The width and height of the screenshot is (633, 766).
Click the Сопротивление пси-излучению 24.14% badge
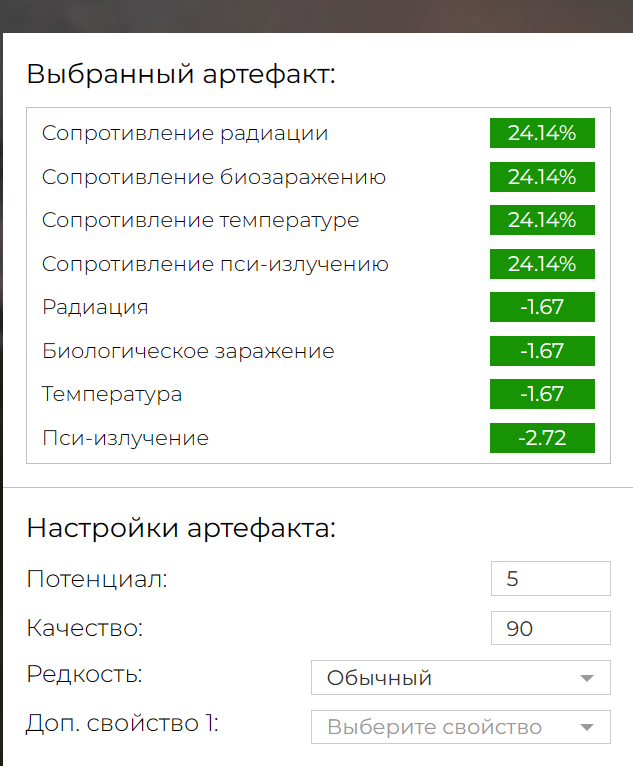[x=542, y=264]
